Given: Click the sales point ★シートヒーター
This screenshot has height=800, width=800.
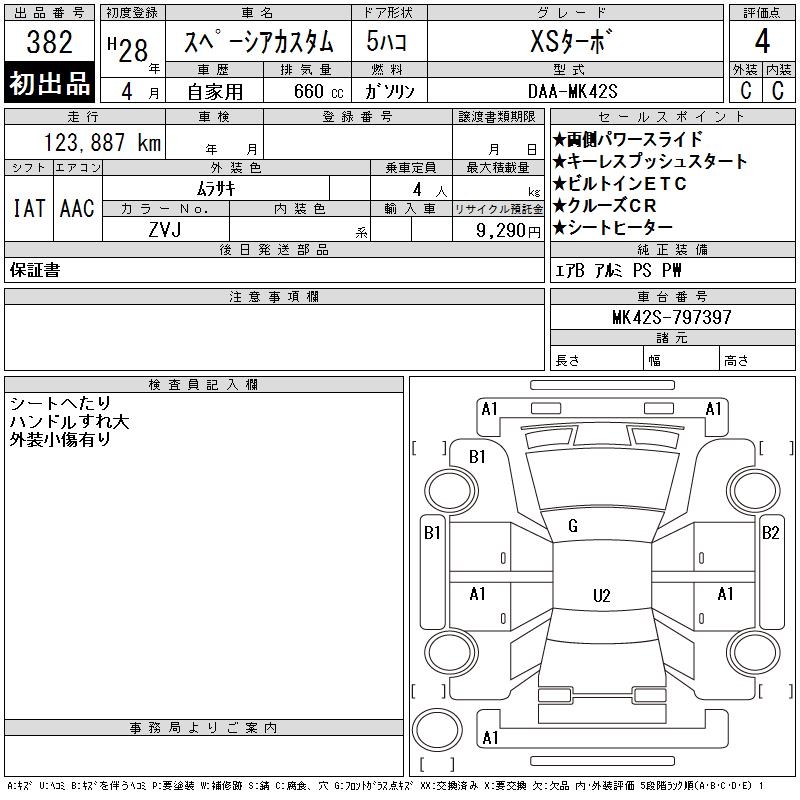Looking at the screenshot, I should pos(613,227).
